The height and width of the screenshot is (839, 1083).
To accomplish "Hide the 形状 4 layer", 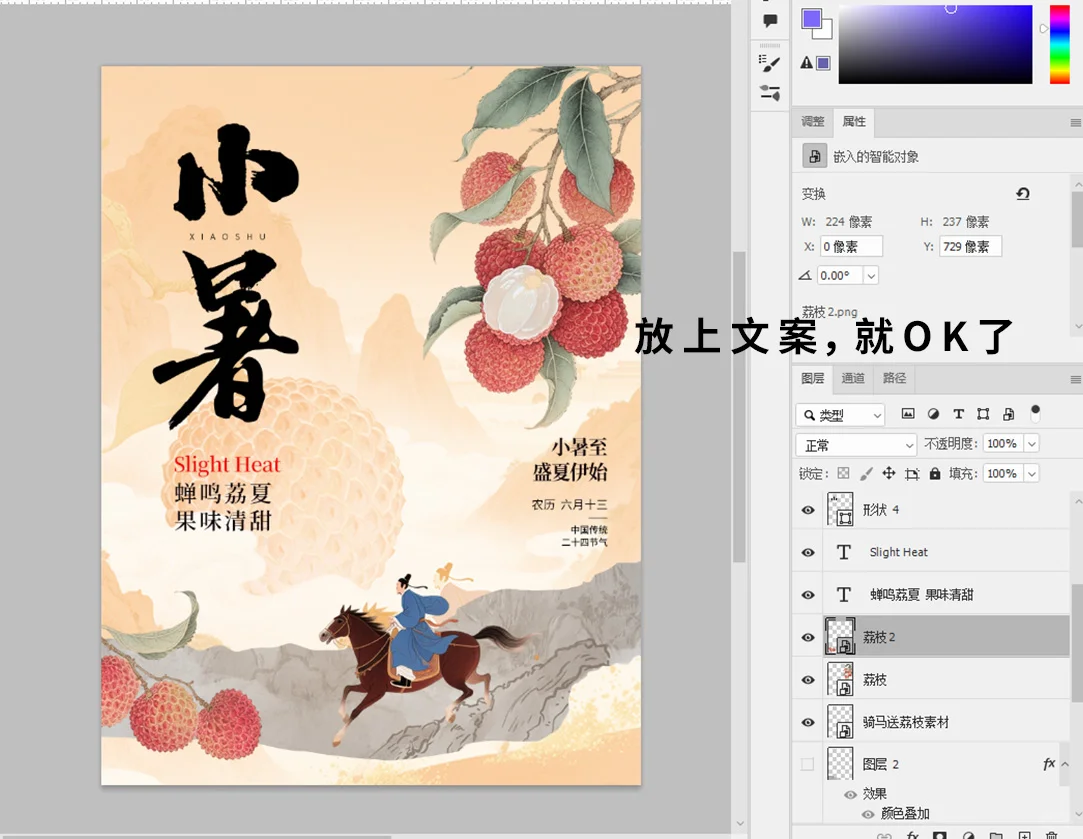I will tap(807, 510).
